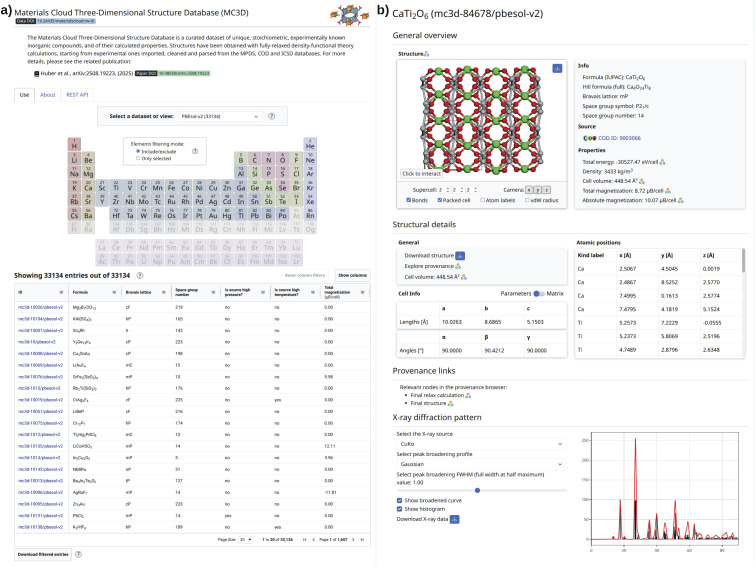The image size is (756, 567).
Task: Select the Only selected filtering mode
Action: pos(138,158)
